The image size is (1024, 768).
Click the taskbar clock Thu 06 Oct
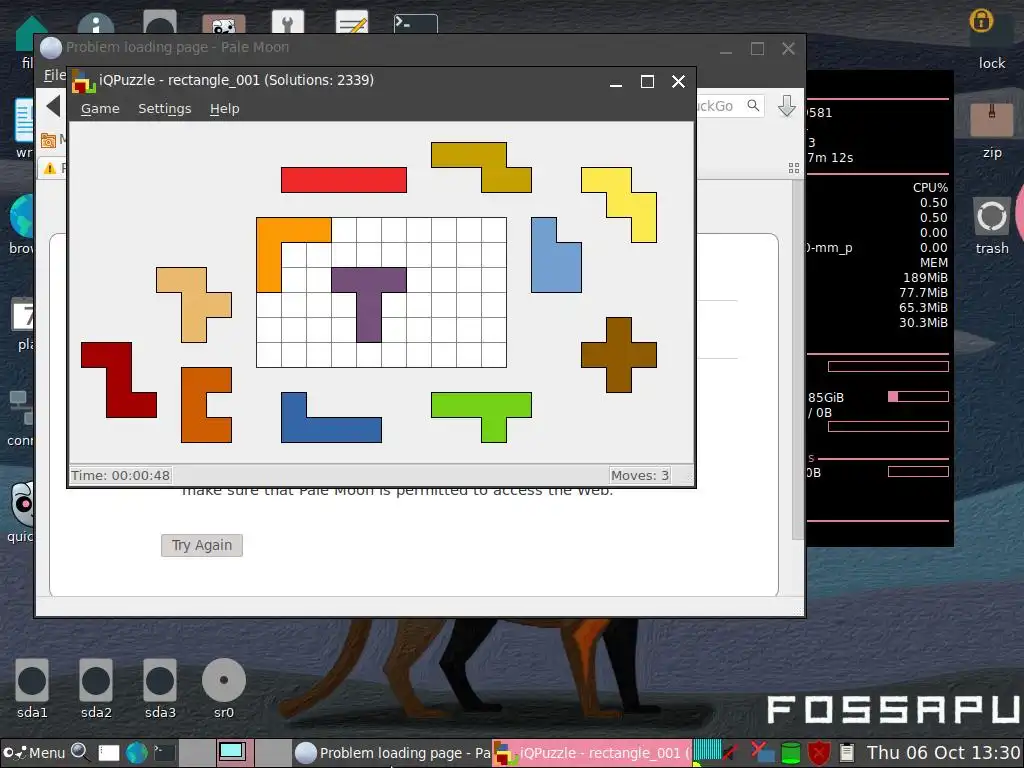click(943, 753)
